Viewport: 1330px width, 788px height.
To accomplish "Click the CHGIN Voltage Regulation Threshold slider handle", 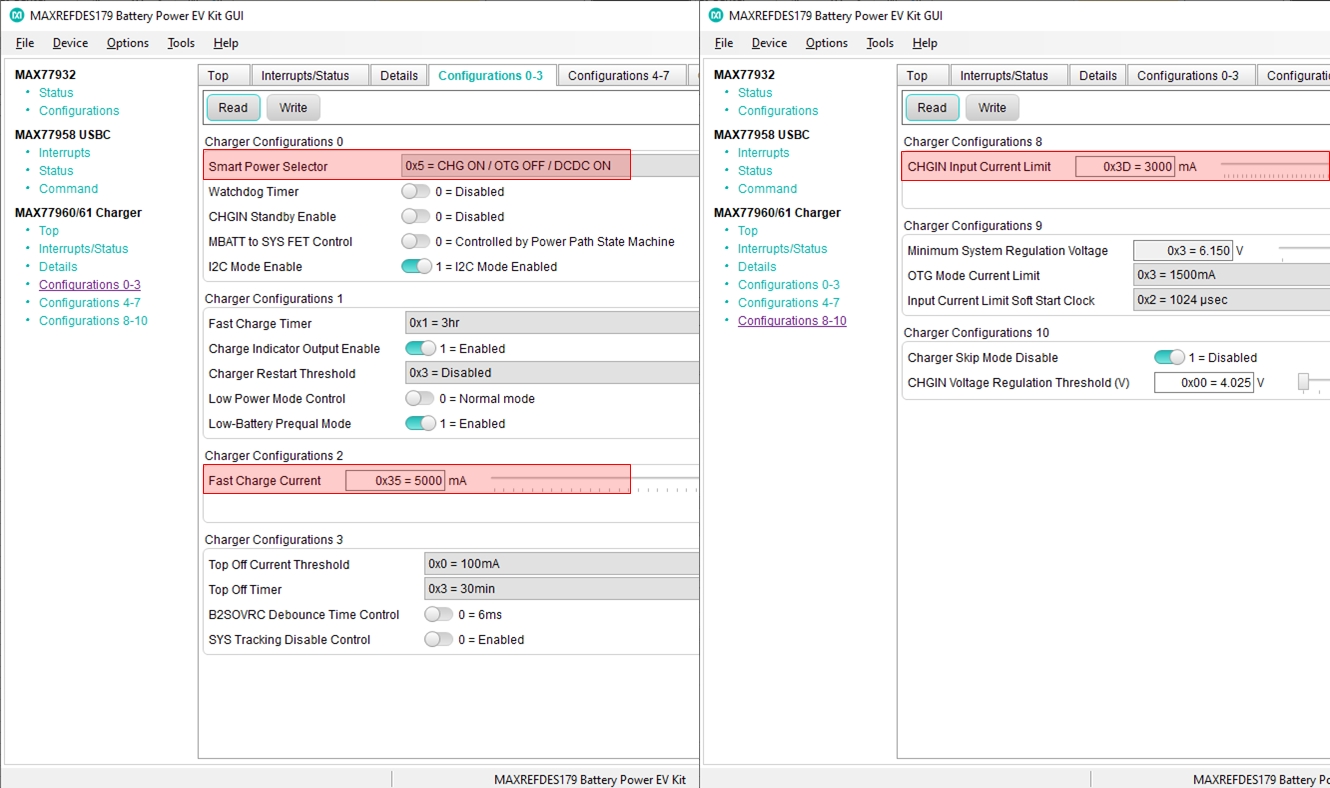I will coord(1303,382).
